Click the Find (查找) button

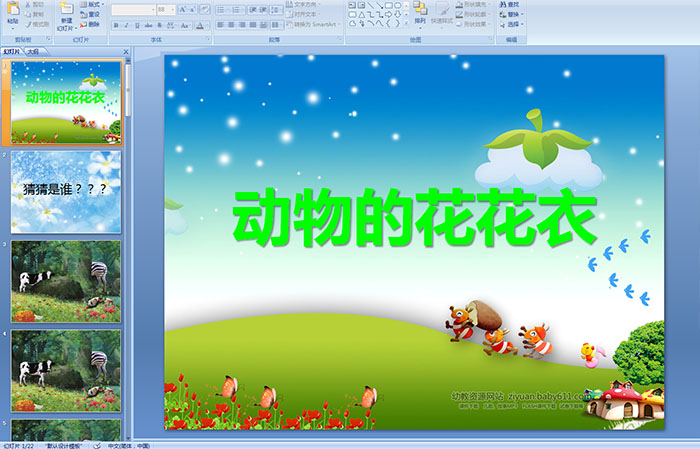pyautogui.click(x=509, y=4)
